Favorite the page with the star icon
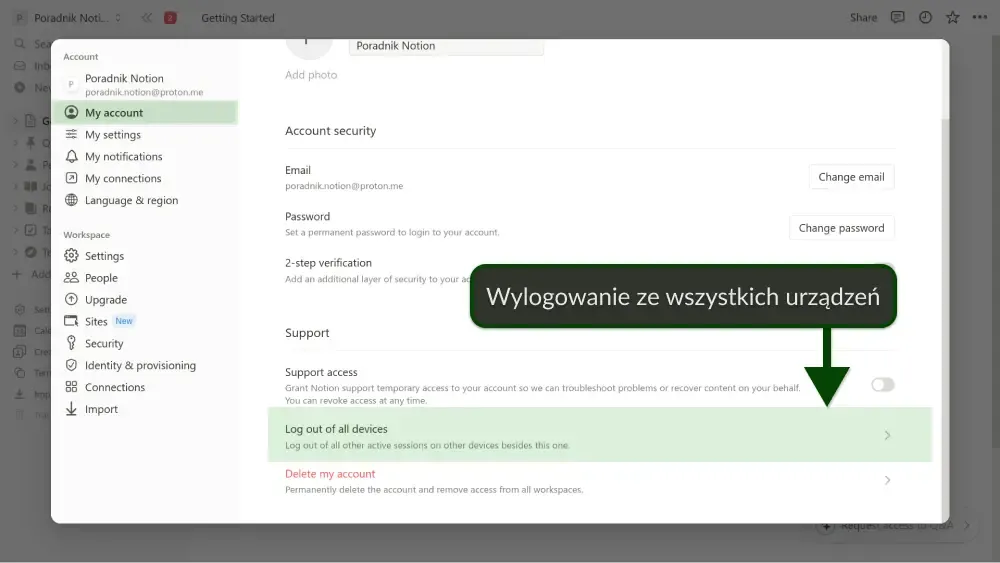 953,18
